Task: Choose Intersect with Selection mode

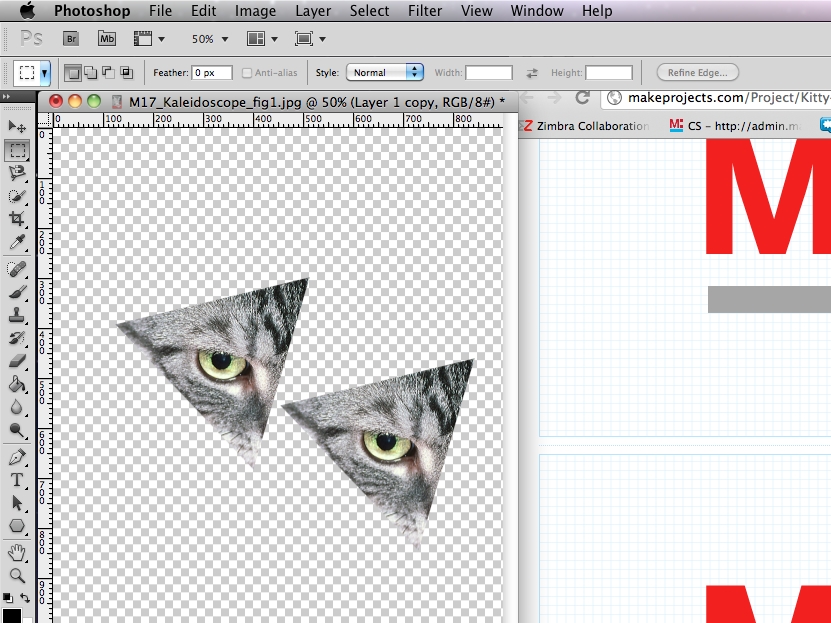Action: [126, 73]
